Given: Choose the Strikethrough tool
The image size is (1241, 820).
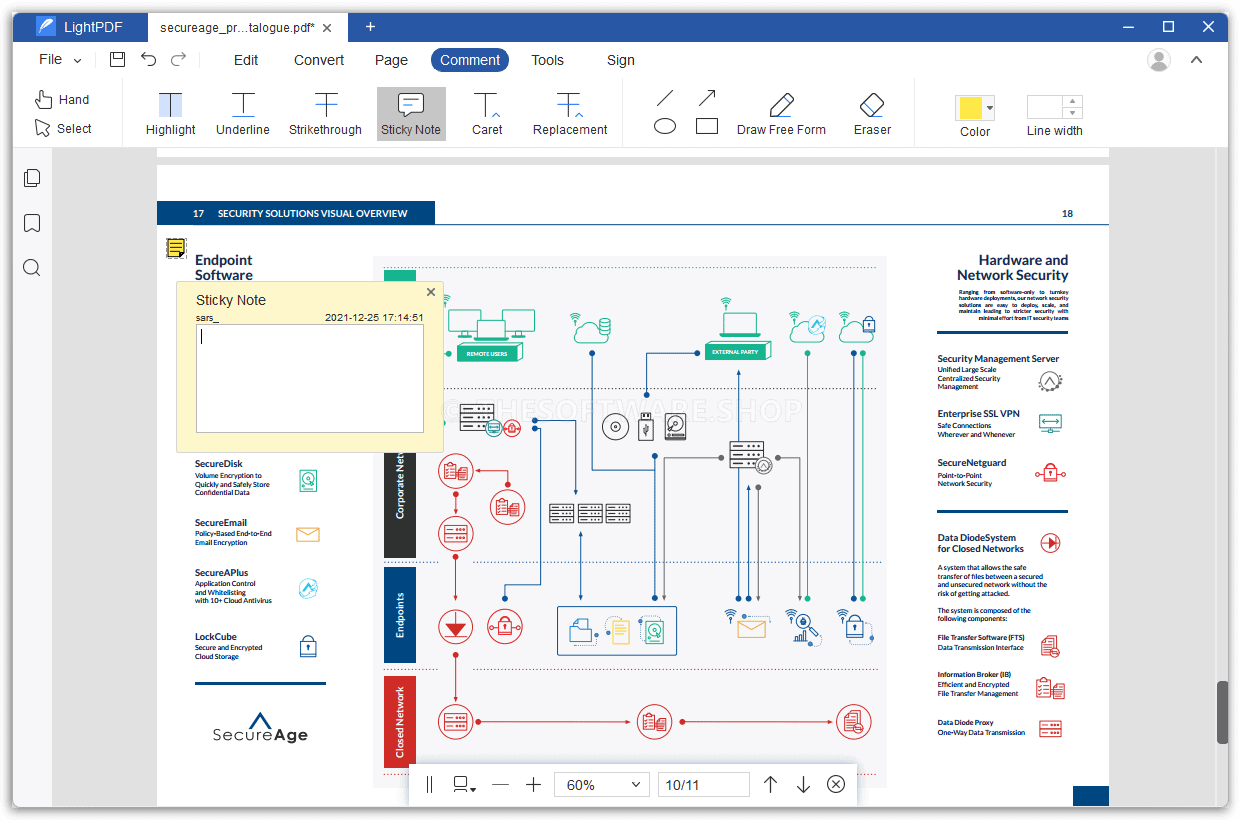Looking at the screenshot, I should pyautogui.click(x=325, y=113).
